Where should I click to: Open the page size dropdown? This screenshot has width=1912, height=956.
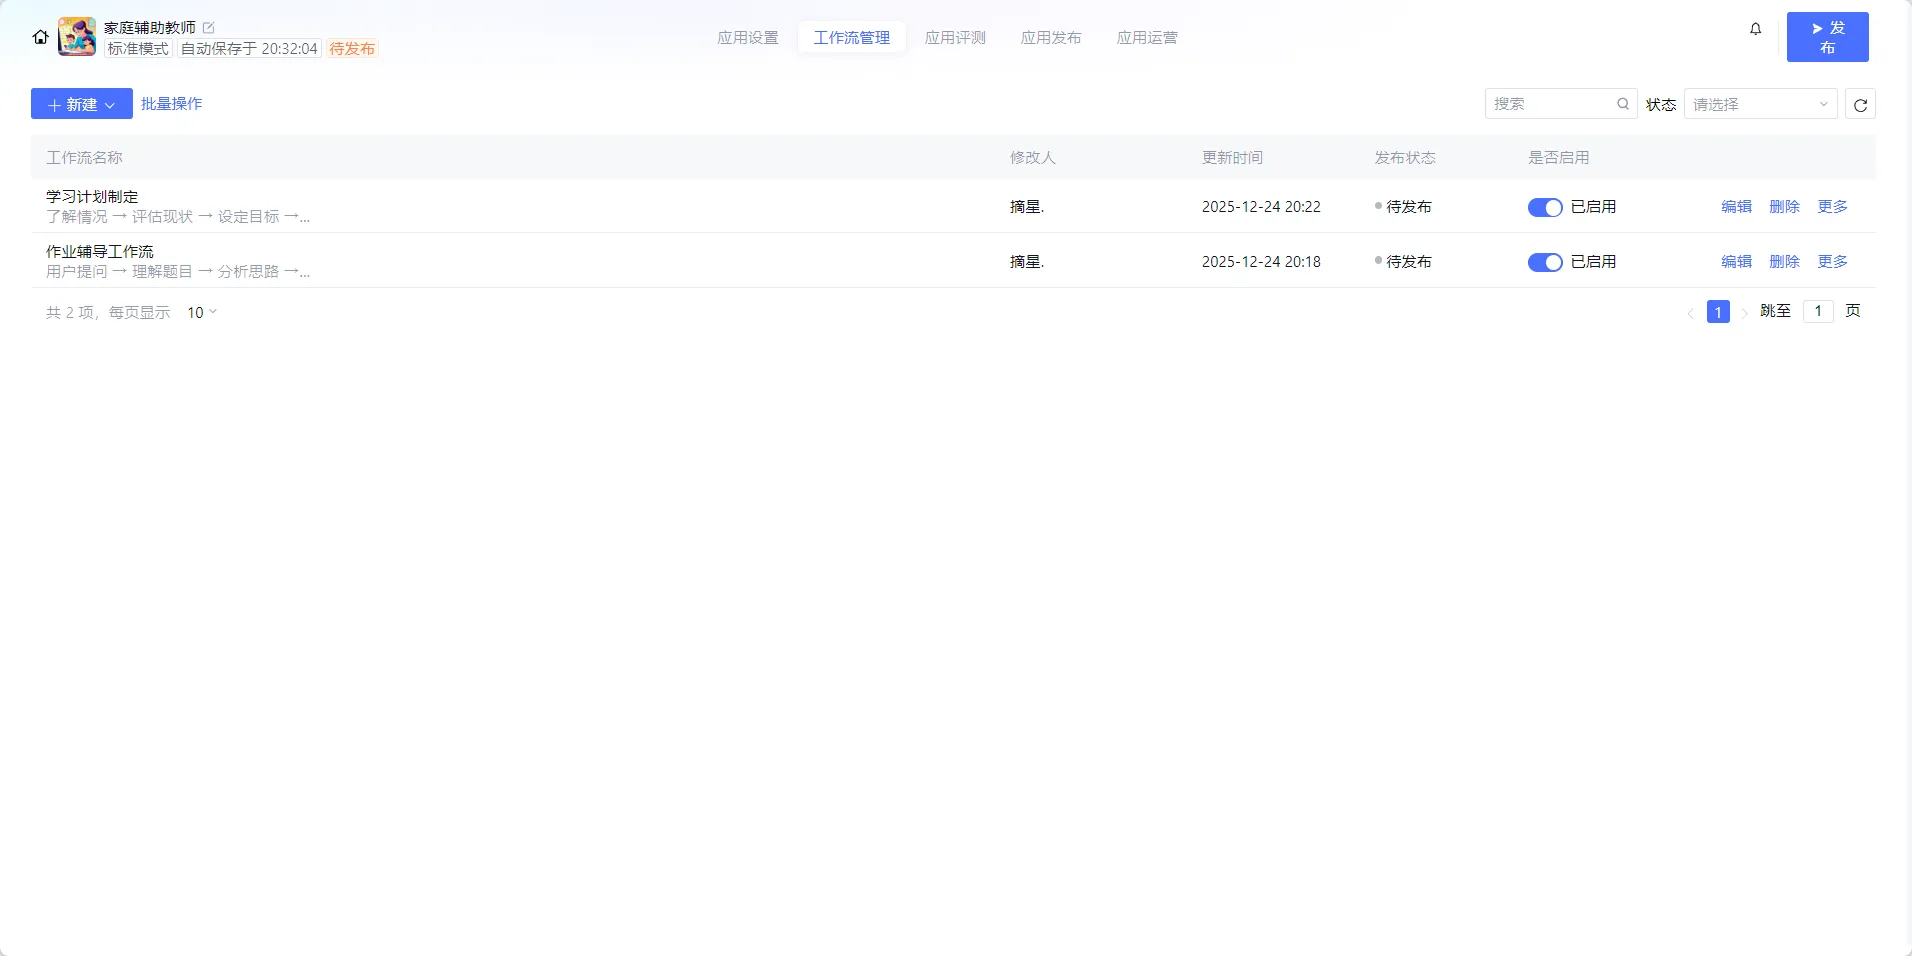click(x=202, y=313)
